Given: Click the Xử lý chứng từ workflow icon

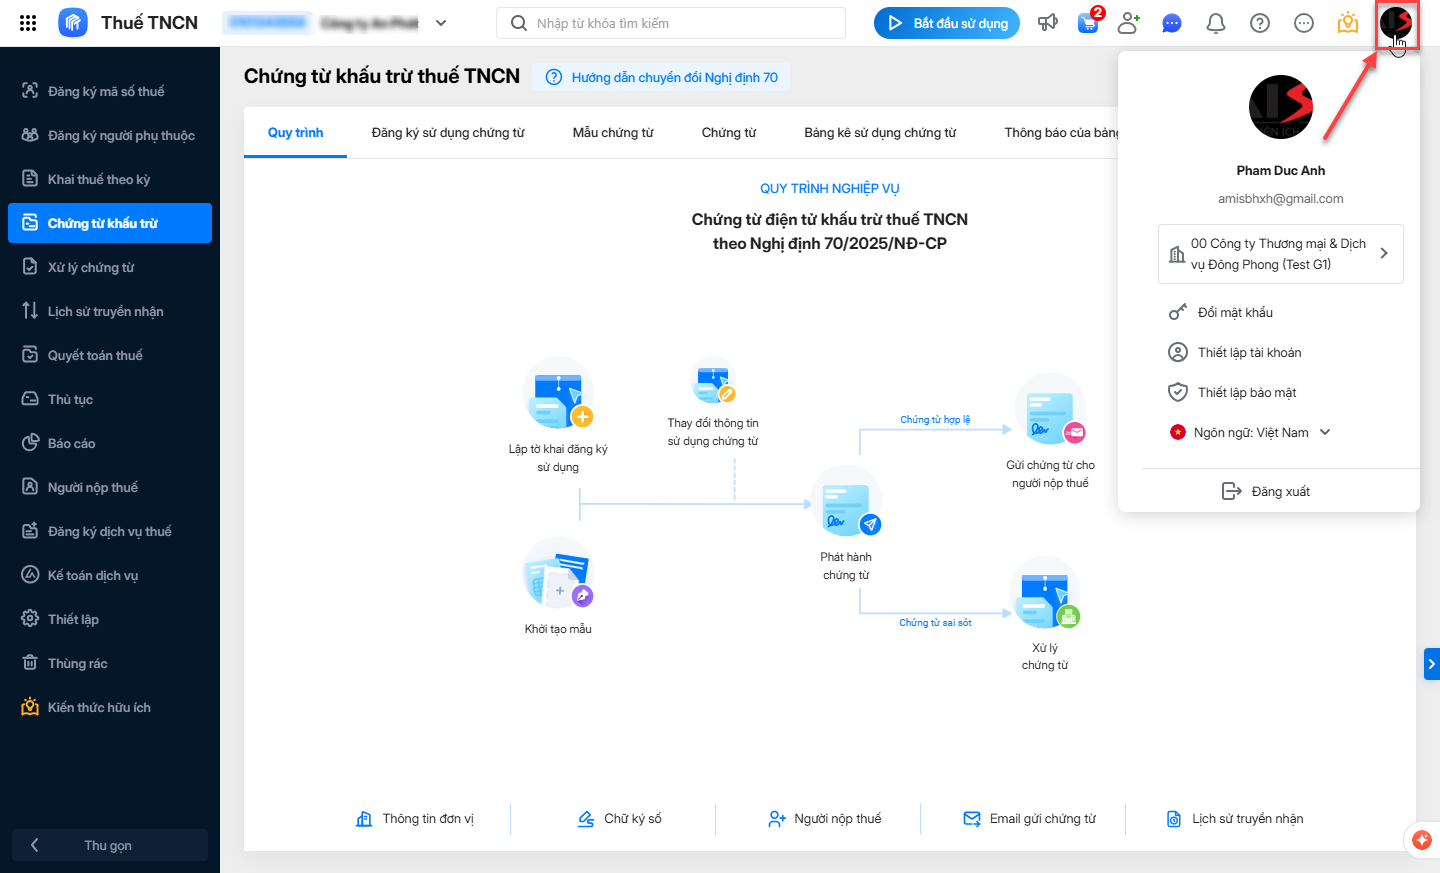Looking at the screenshot, I should coord(1045,592).
